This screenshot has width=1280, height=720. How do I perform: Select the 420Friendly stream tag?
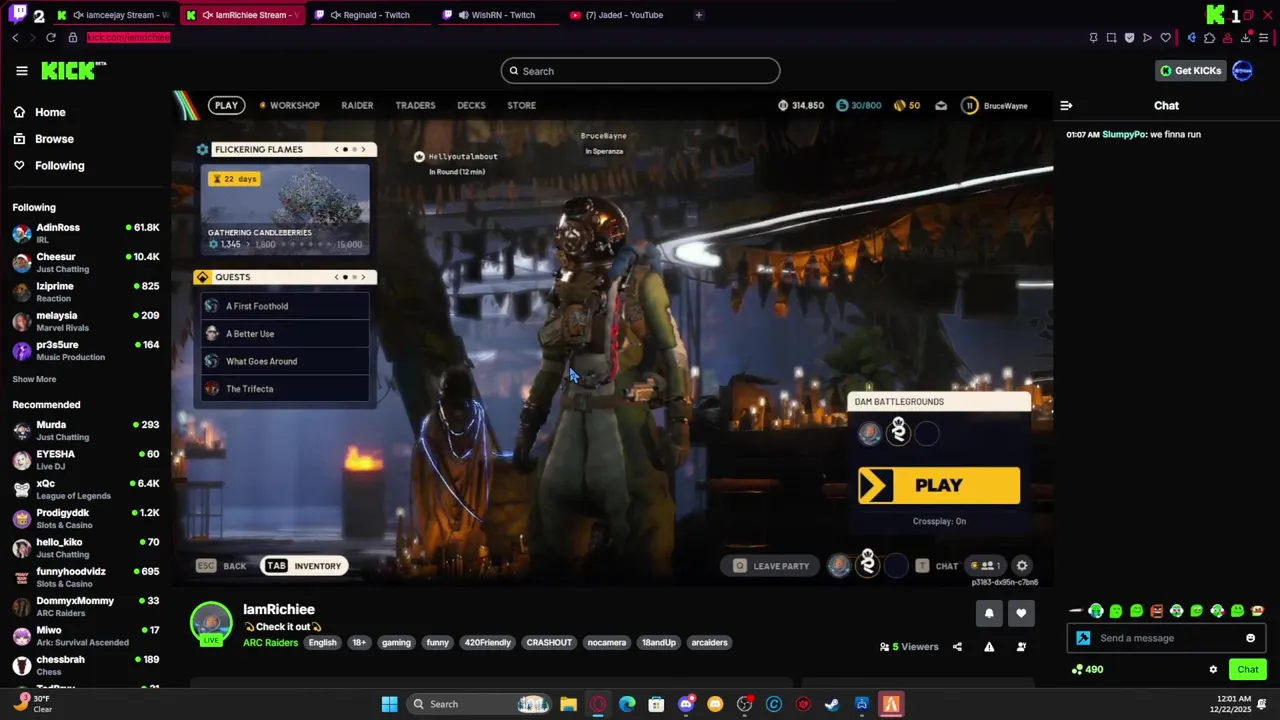tap(487, 642)
